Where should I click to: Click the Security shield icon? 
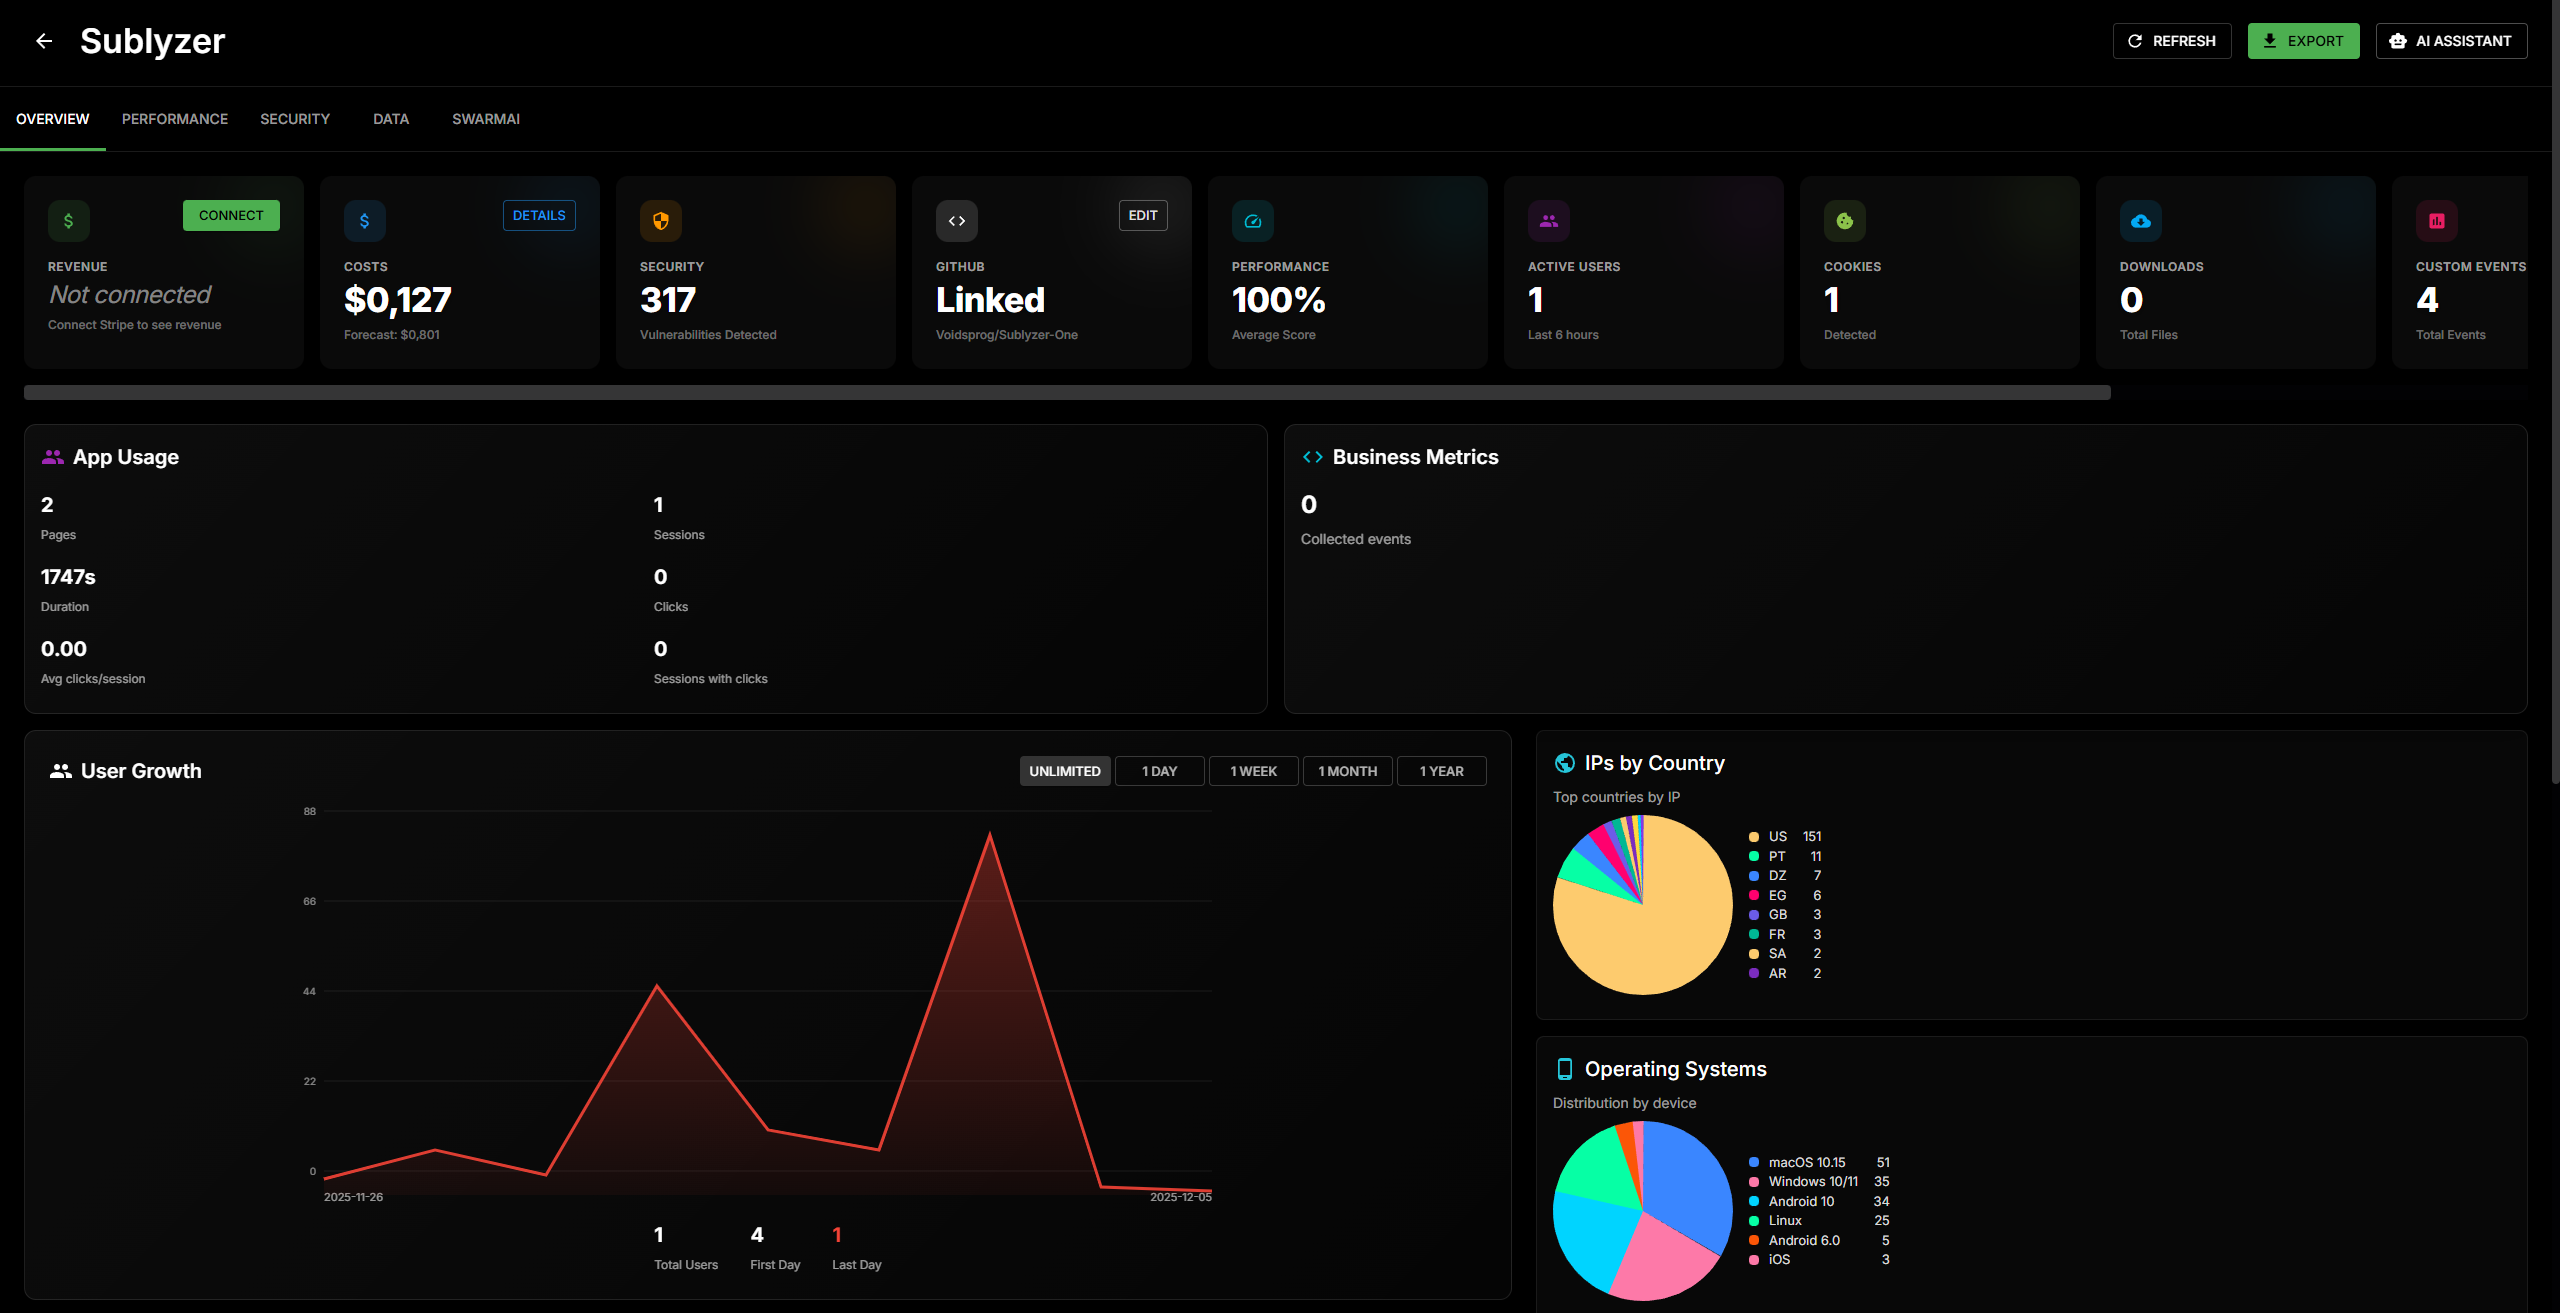click(660, 221)
